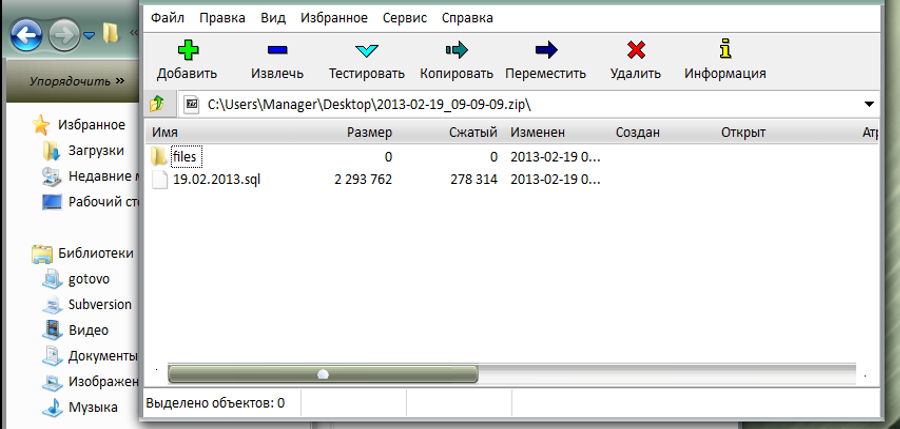Sort by Сжатый column header

(x=472, y=133)
